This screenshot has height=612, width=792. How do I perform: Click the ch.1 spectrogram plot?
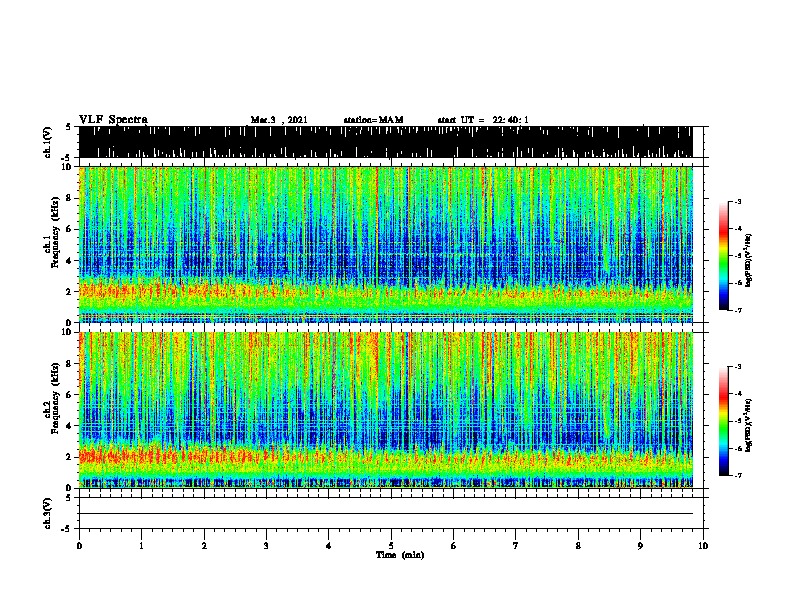tap(386, 244)
